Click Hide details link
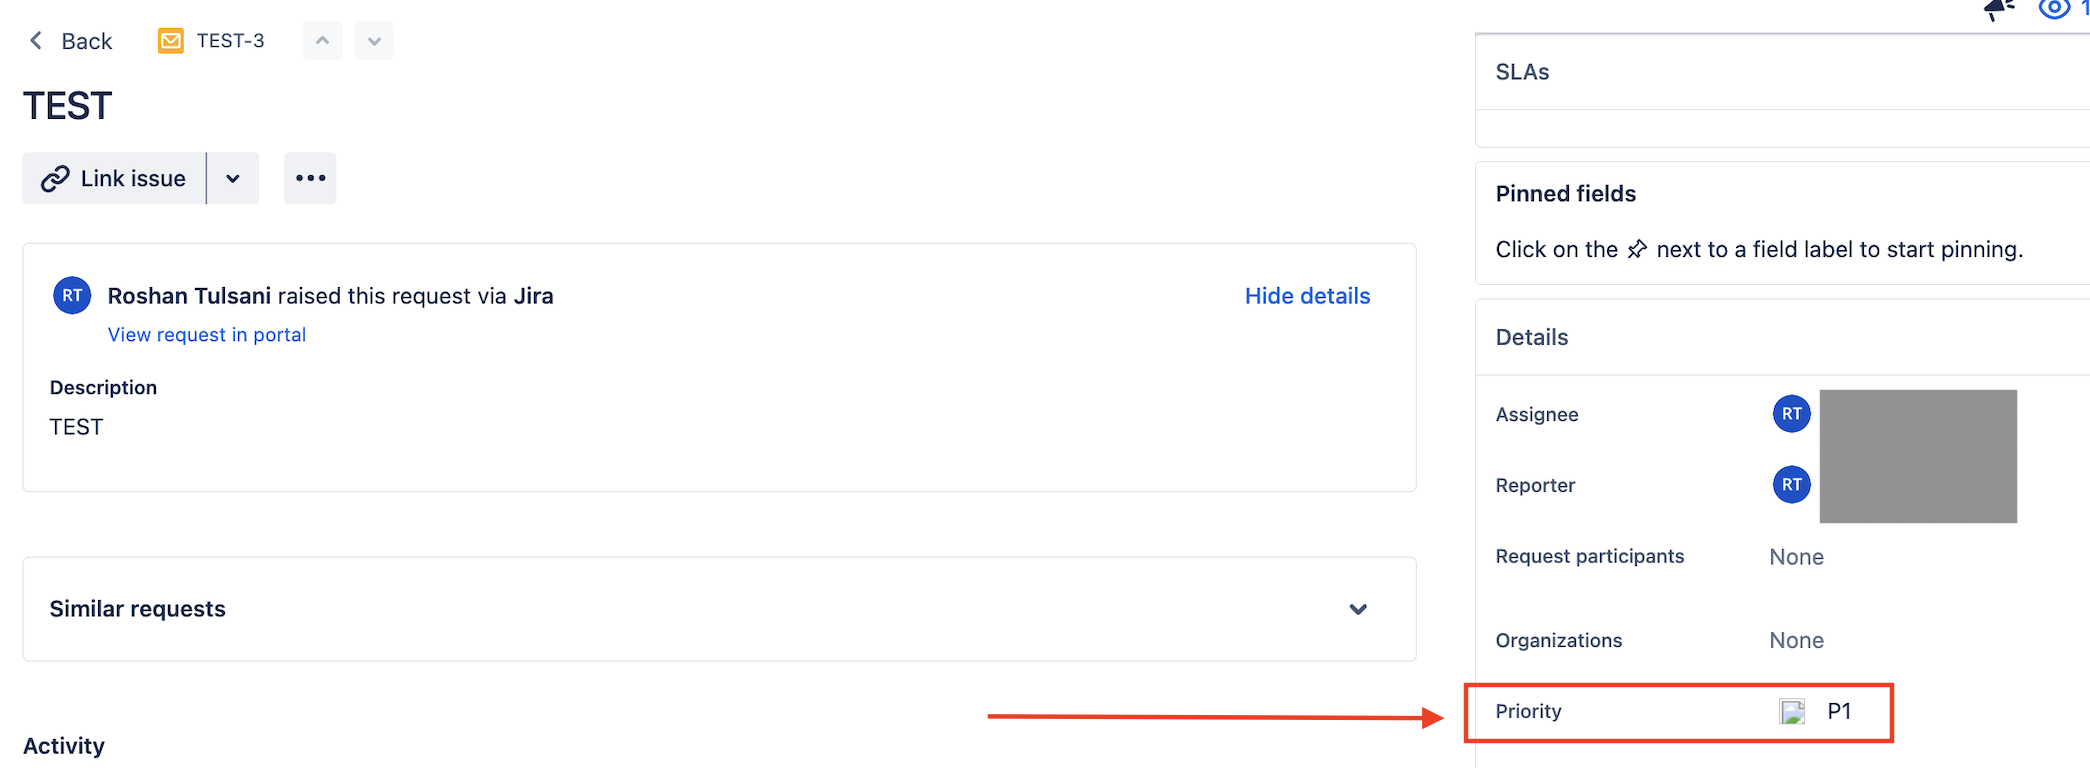 [x=1307, y=296]
